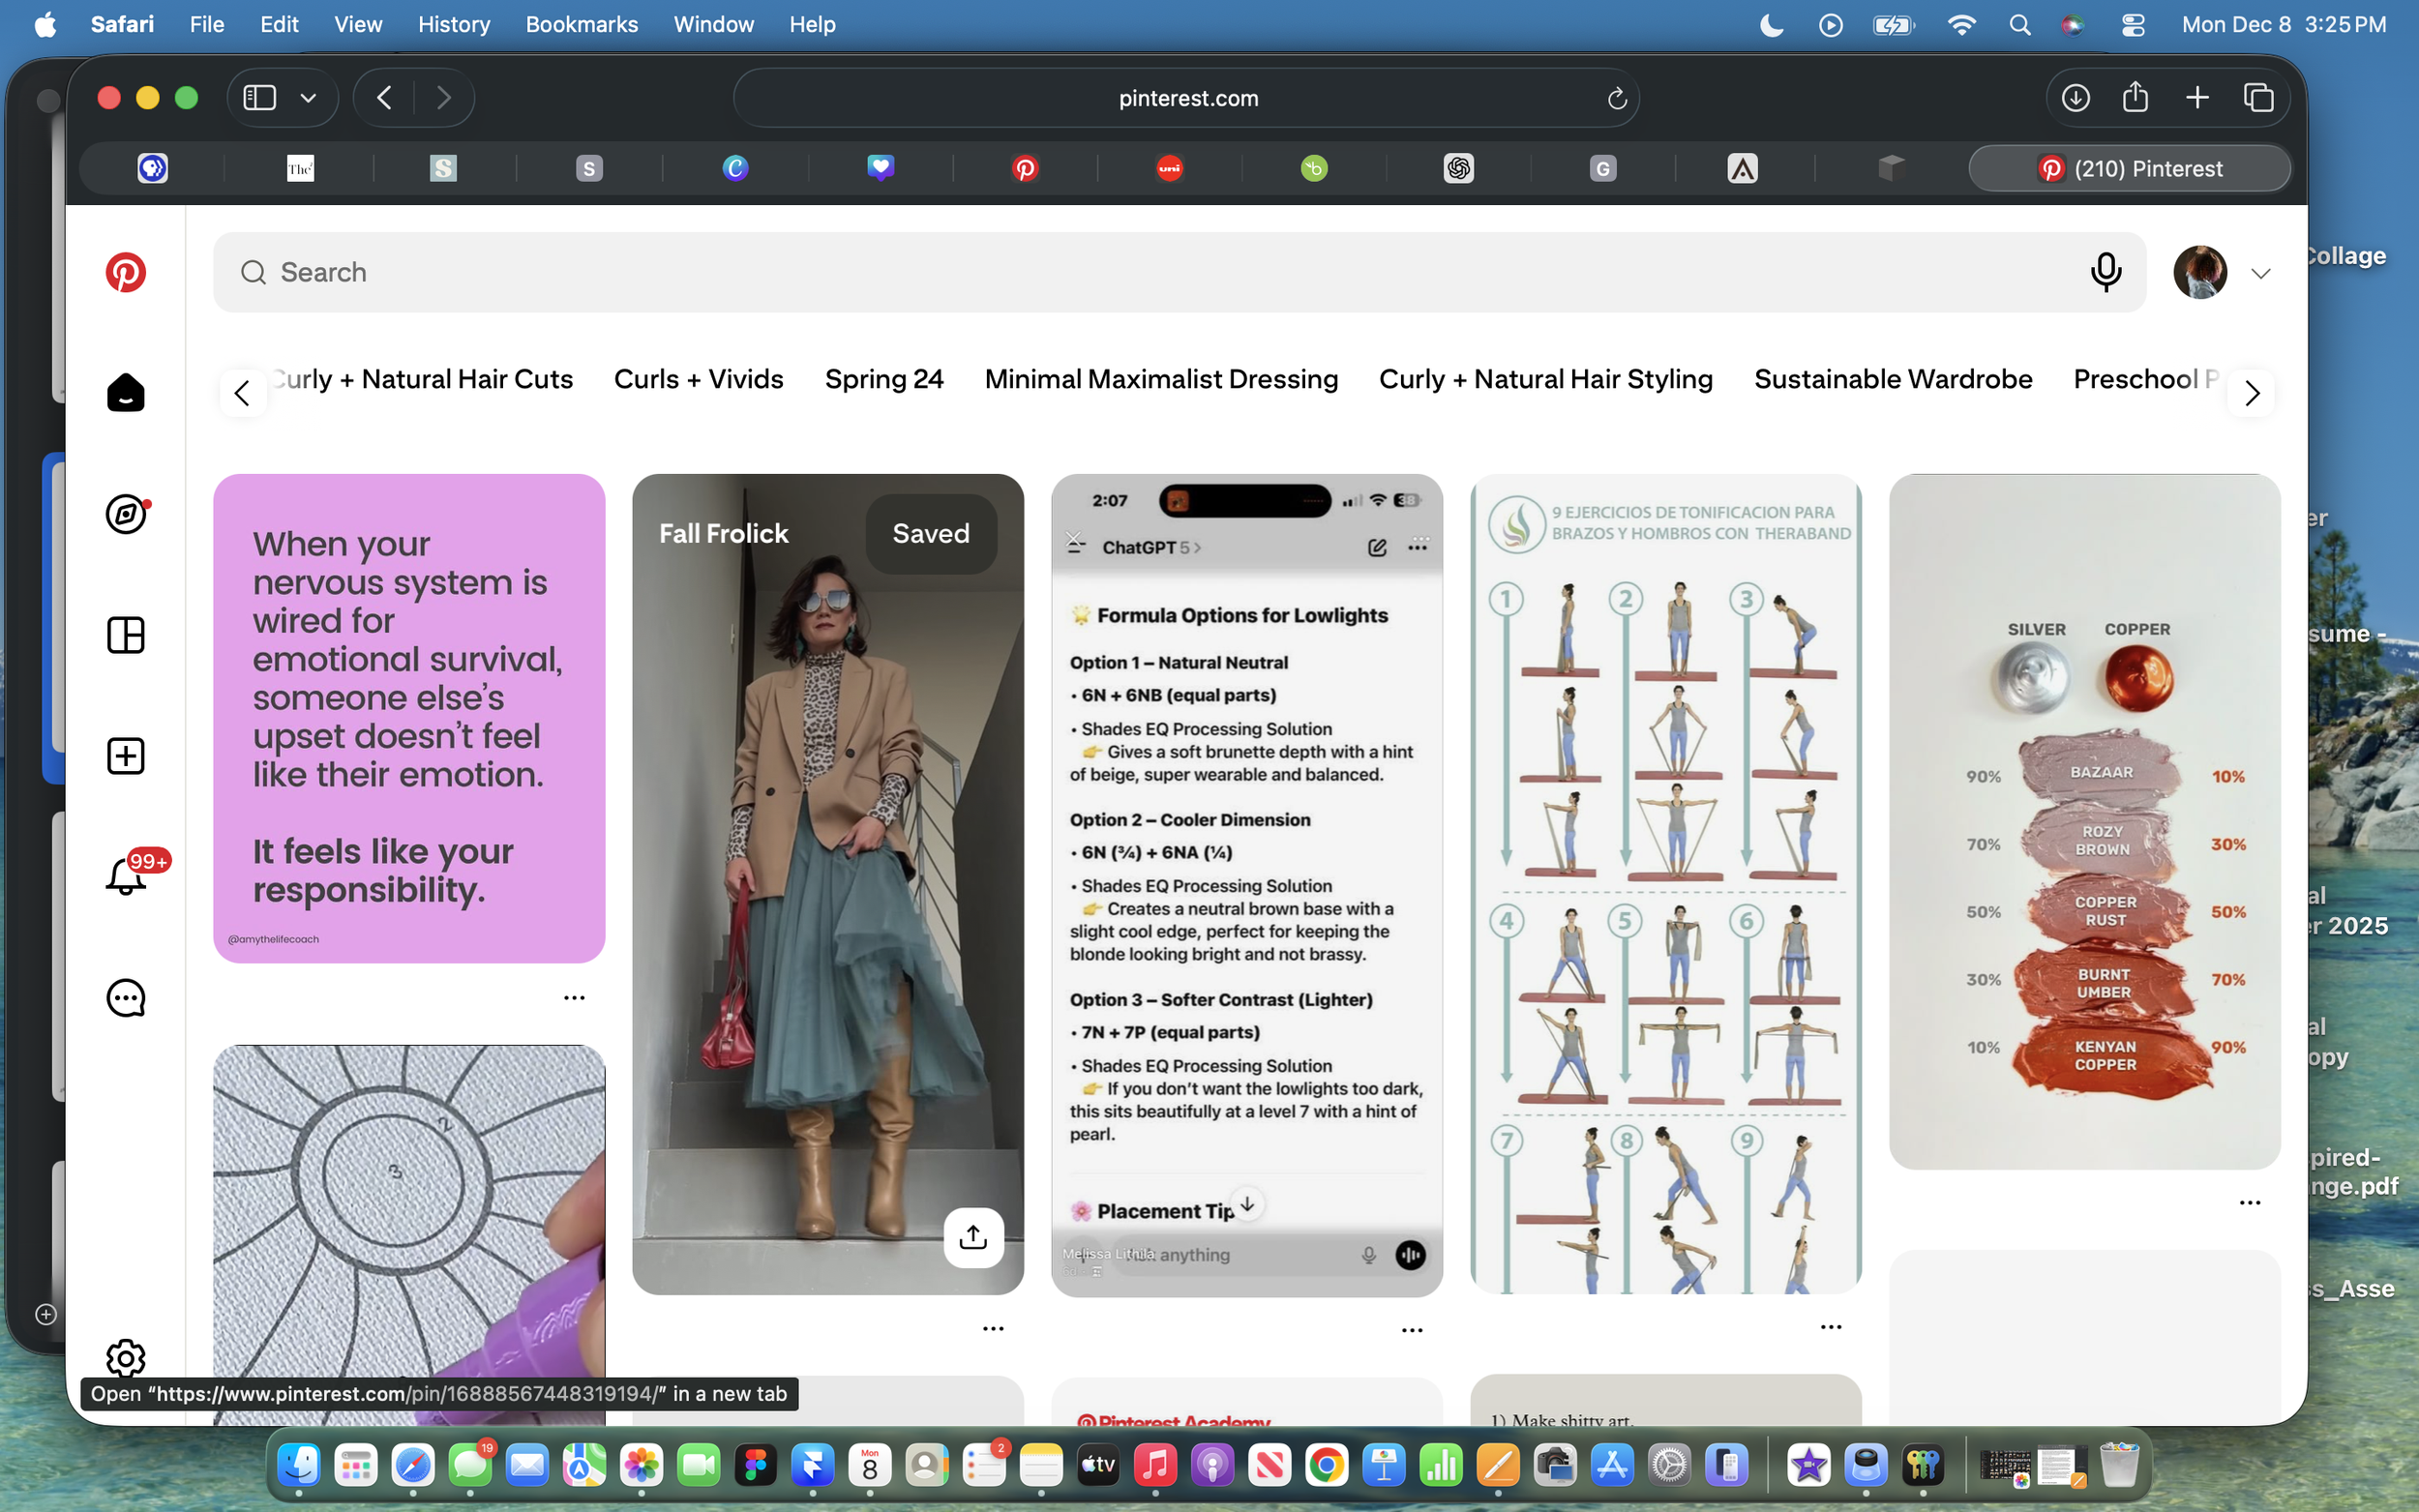The width and height of the screenshot is (2419, 1512).
Task: Expand the account chevron beside avatar
Action: [x=2261, y=273]
